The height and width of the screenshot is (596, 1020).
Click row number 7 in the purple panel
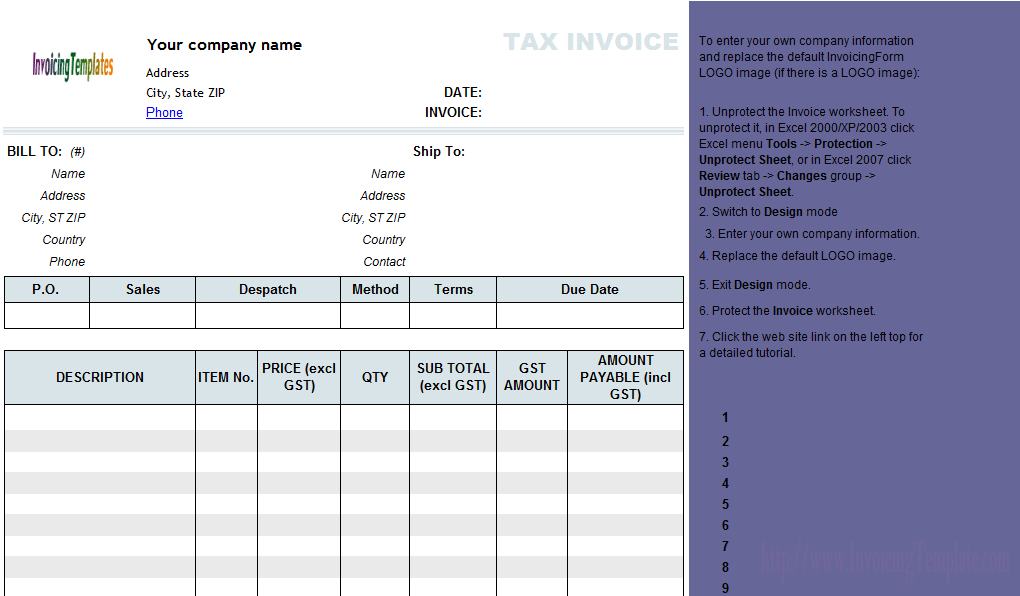725,547
